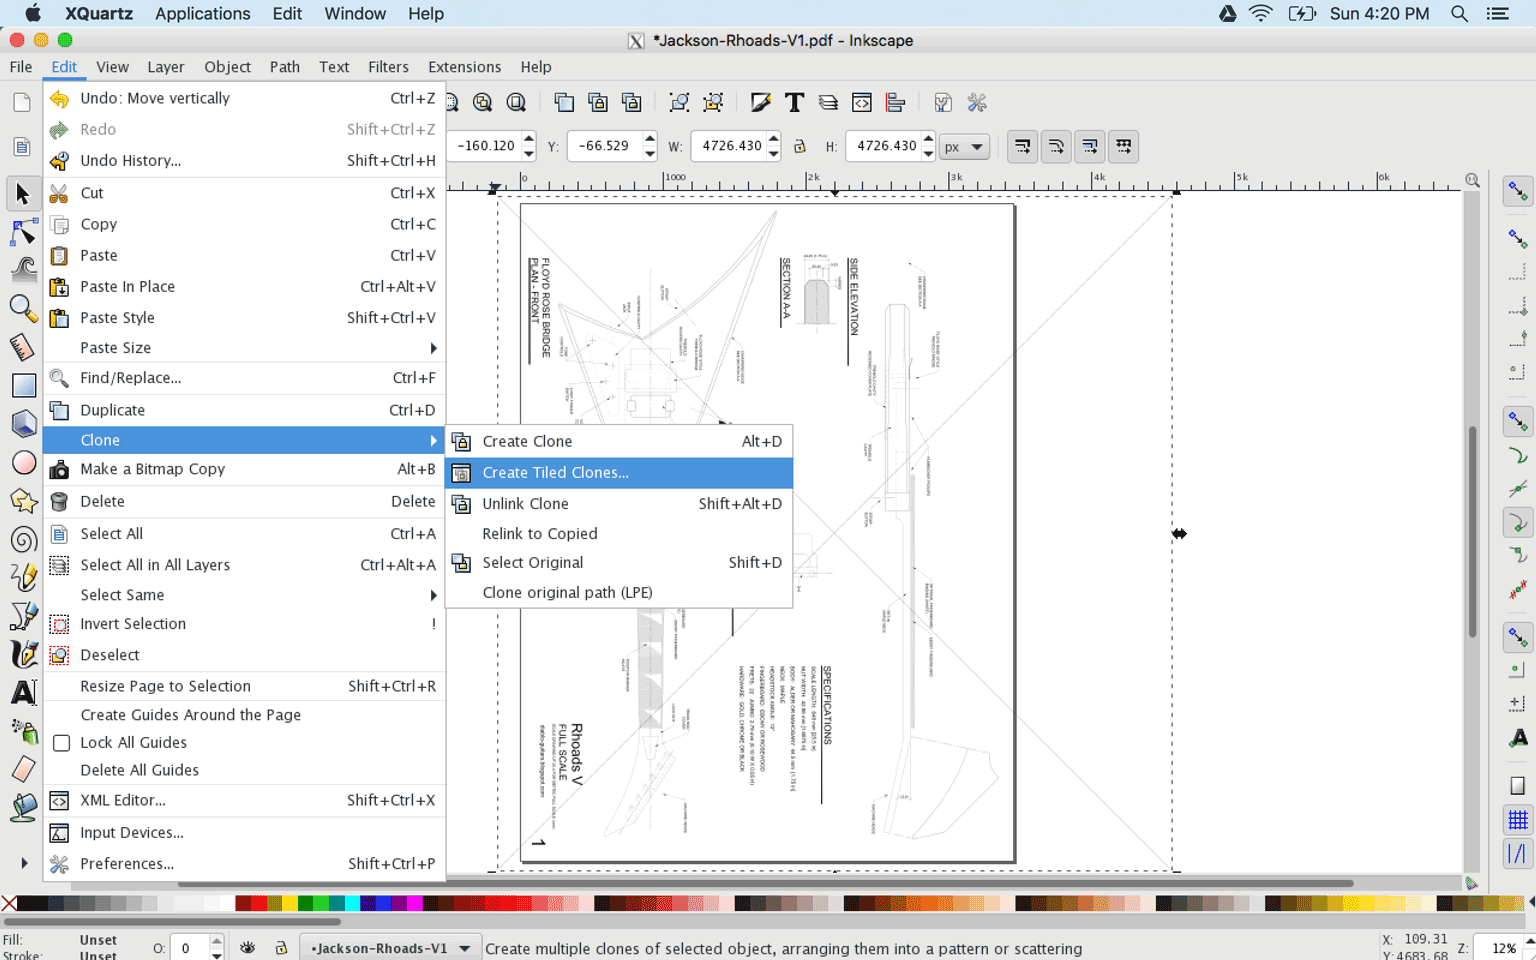
Task: Click the Ungroup objects icon
Action: coord(713,102)
